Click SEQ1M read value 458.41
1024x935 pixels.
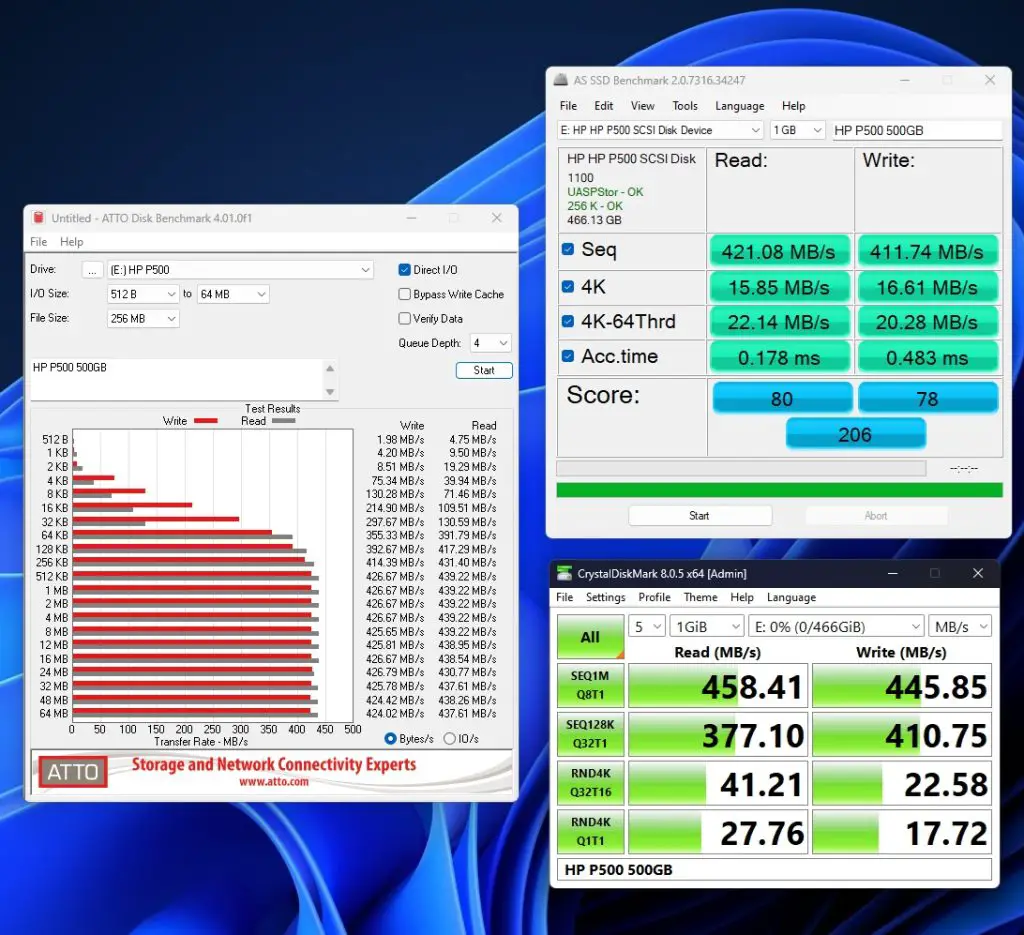tap(718, 686)
